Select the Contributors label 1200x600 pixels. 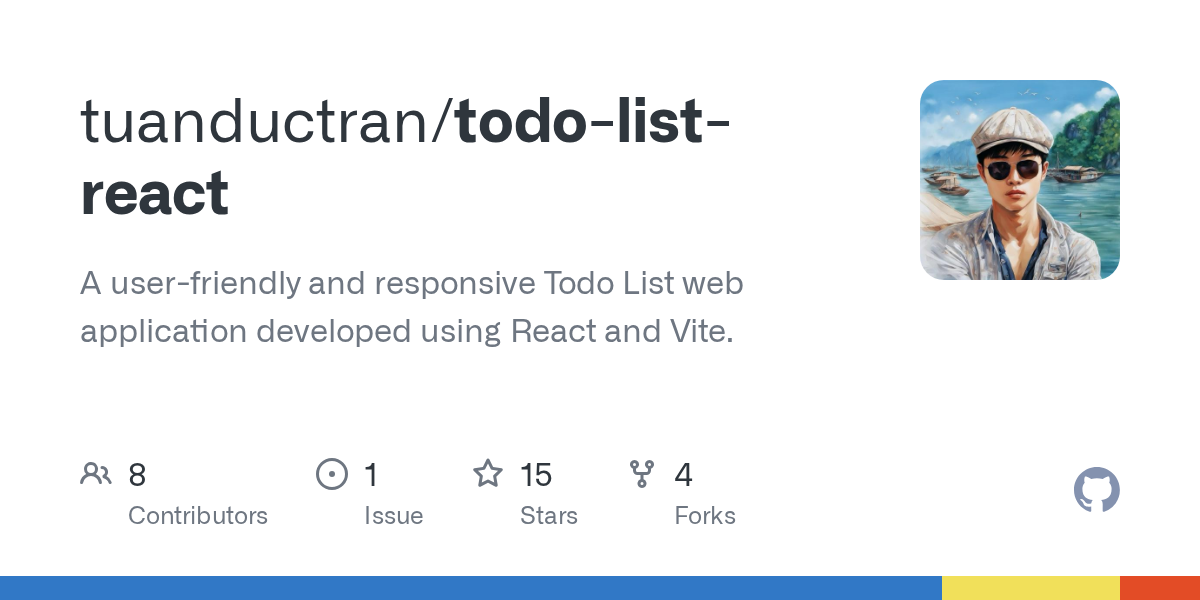pos(198,516)
